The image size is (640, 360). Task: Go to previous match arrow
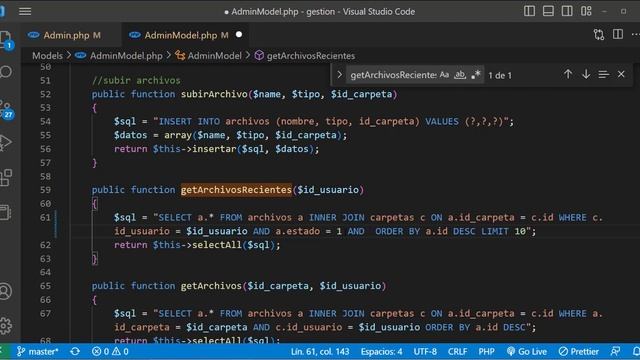coord(568,74)
